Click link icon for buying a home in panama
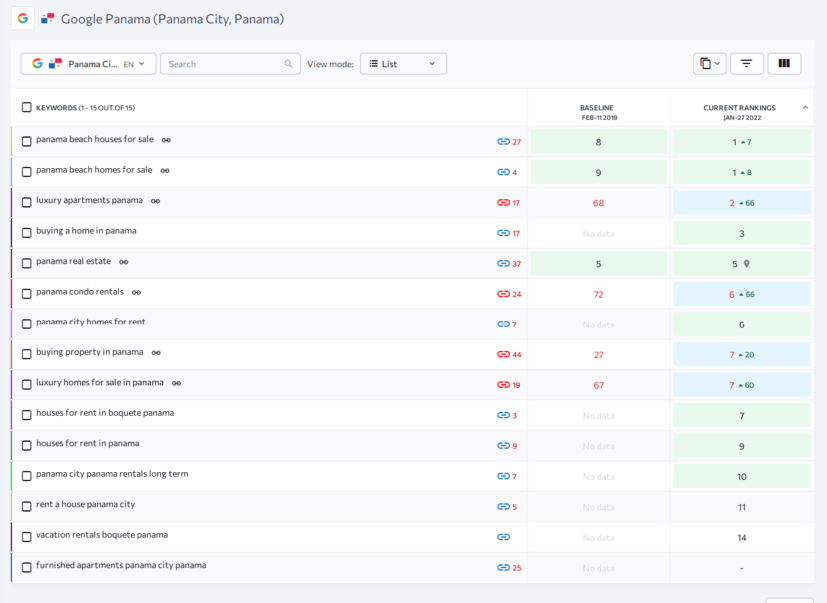The width and height of the screenshot is (827, 603). click(x=503, y=233)
